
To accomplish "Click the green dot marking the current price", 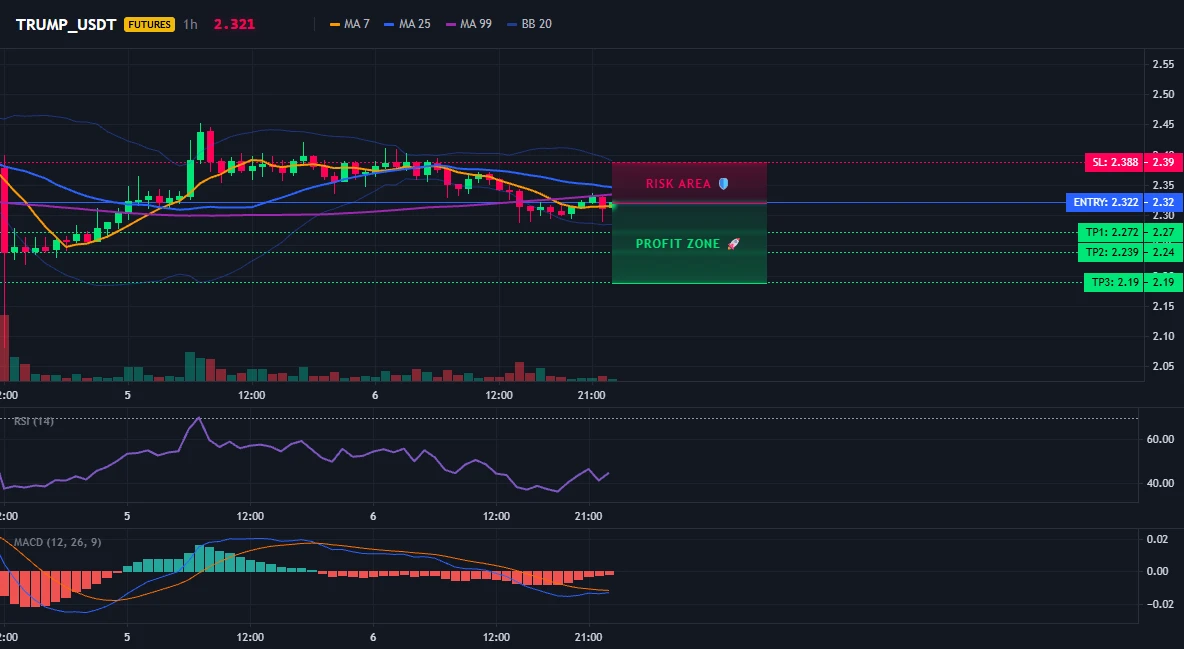I will (612, 205).
